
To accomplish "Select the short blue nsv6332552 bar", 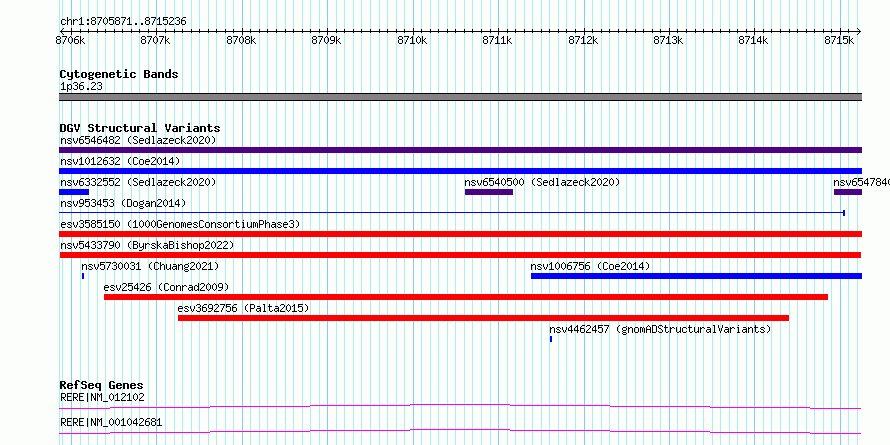I will [x=74, y=192].
